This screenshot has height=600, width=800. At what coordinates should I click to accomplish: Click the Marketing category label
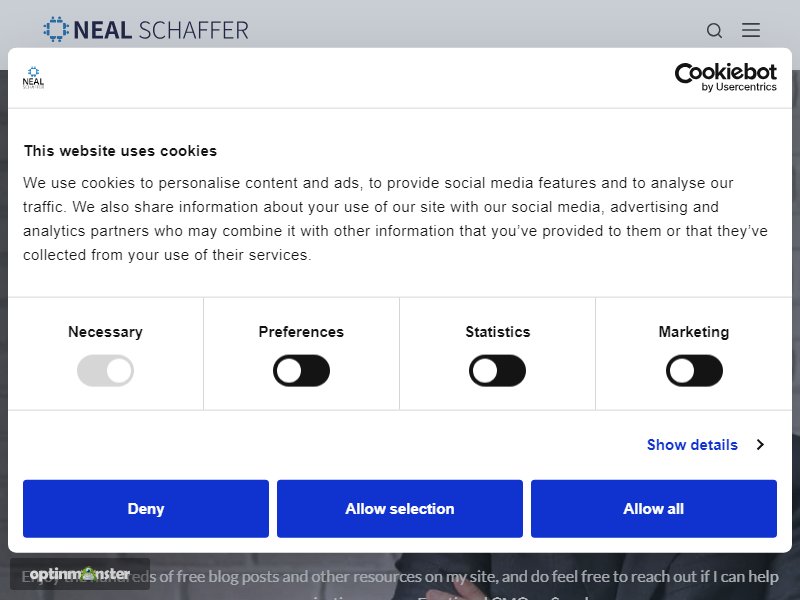(x=694, y=332)
